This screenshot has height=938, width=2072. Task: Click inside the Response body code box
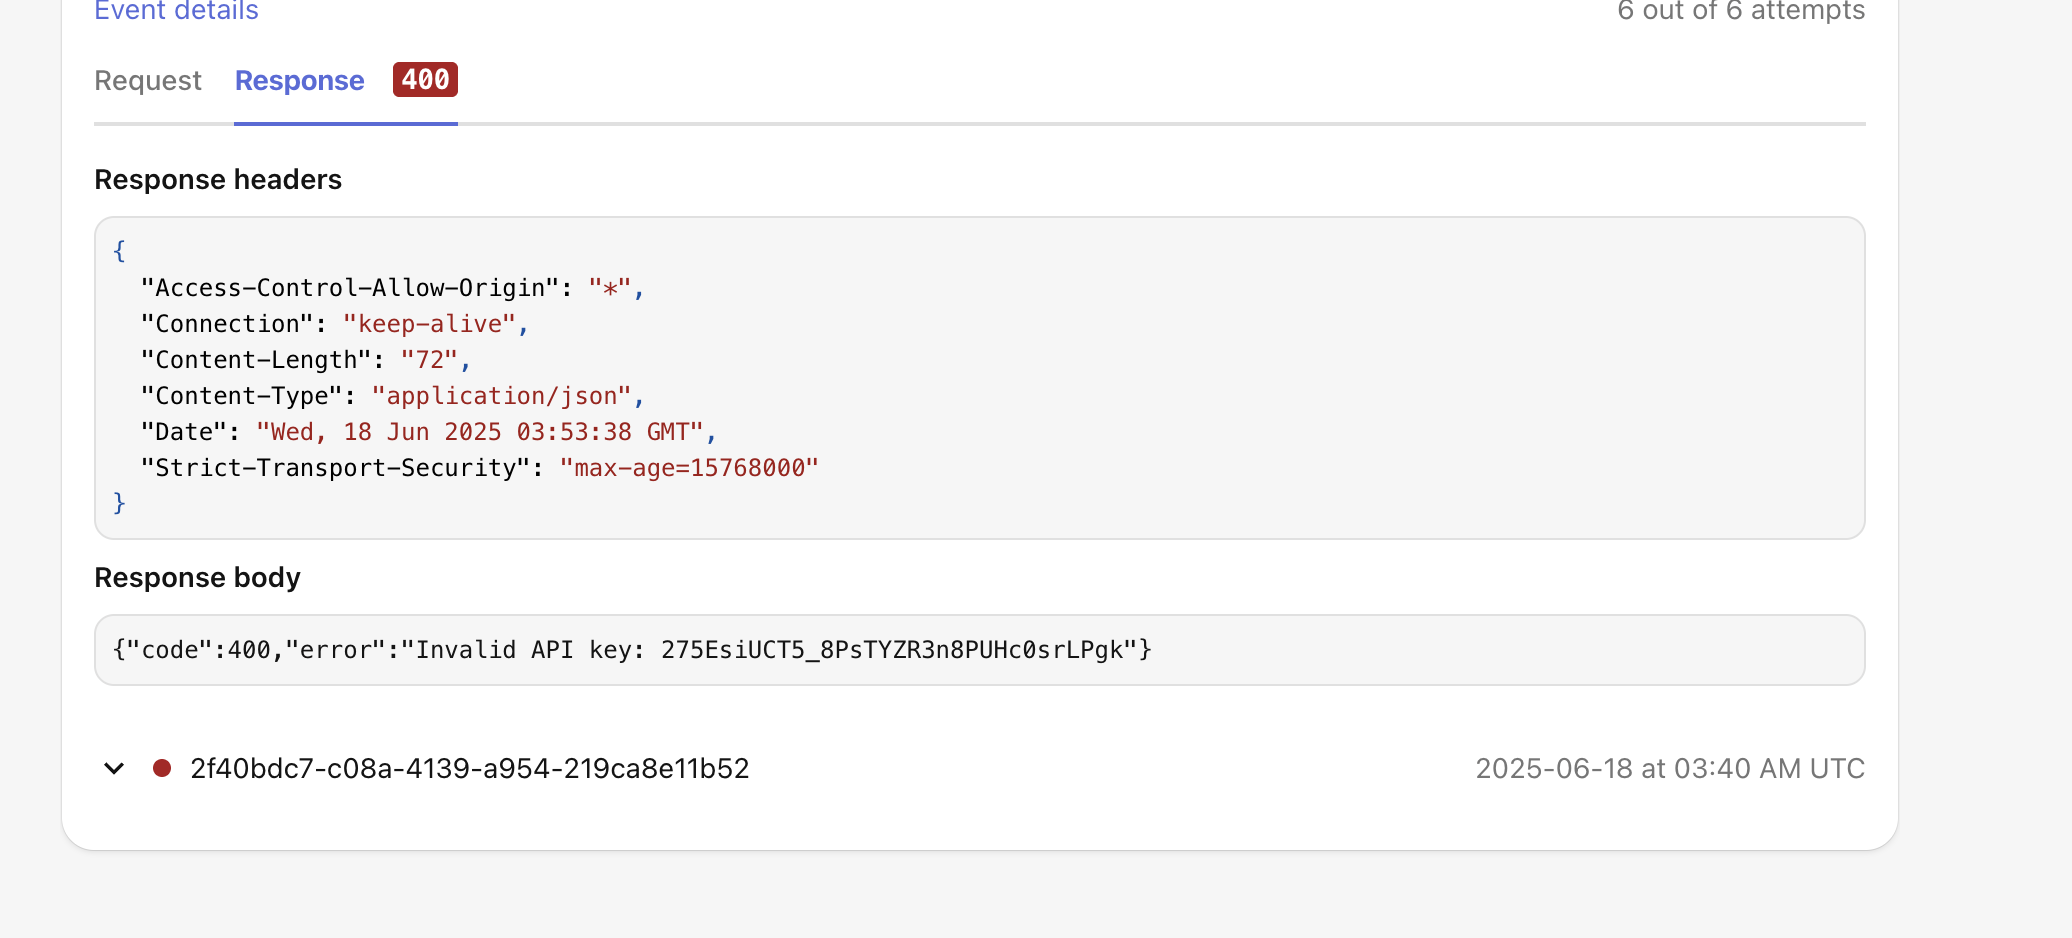point(980,650)
